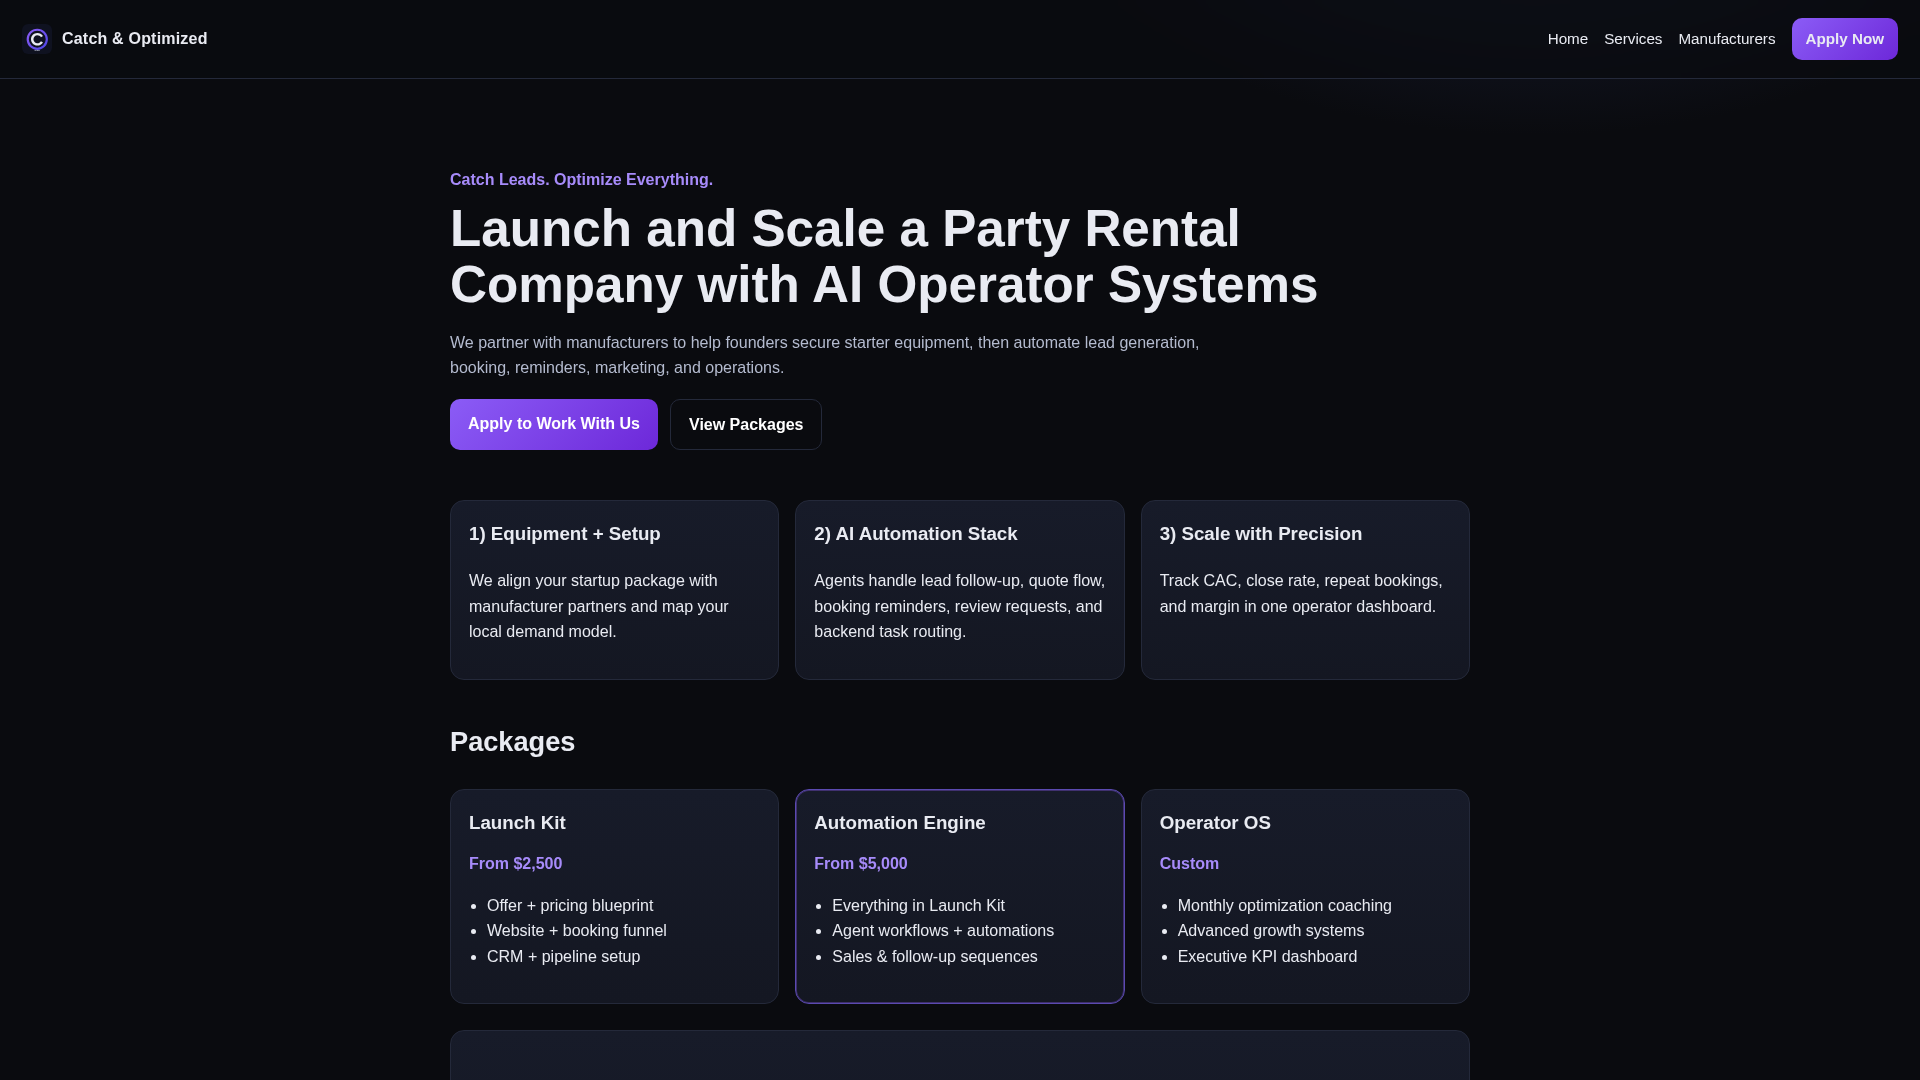This screenshot has width=1920, height=1080.
Task: Select the Operator OS package title
Action: [1215, 823]
